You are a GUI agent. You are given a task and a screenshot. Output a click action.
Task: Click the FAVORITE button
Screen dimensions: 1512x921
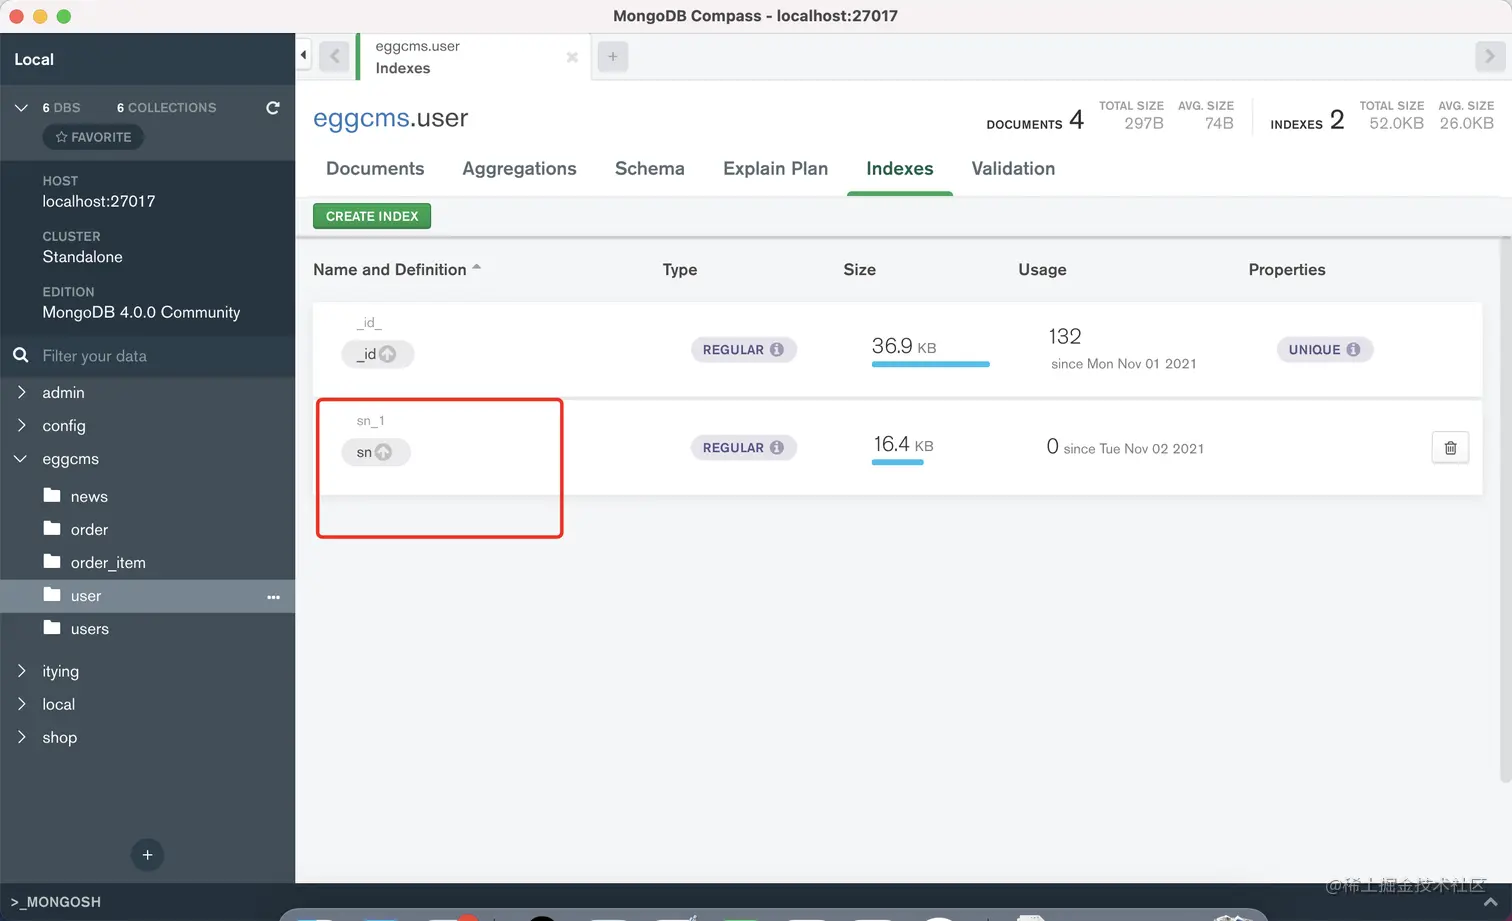tap(93, 137)
